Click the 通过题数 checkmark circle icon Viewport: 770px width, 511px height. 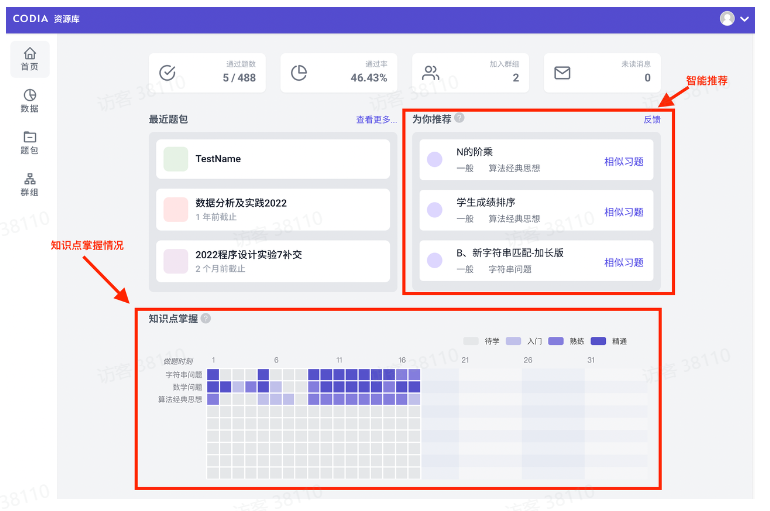168,73
